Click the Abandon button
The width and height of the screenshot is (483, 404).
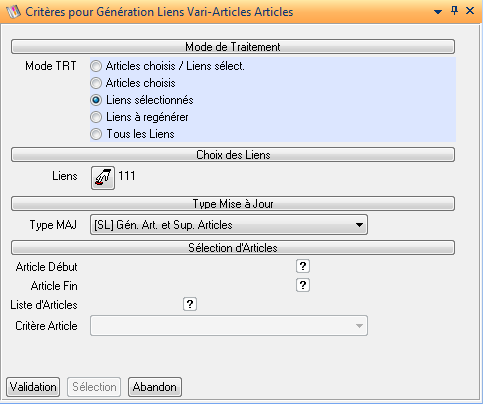coord(155,387)
